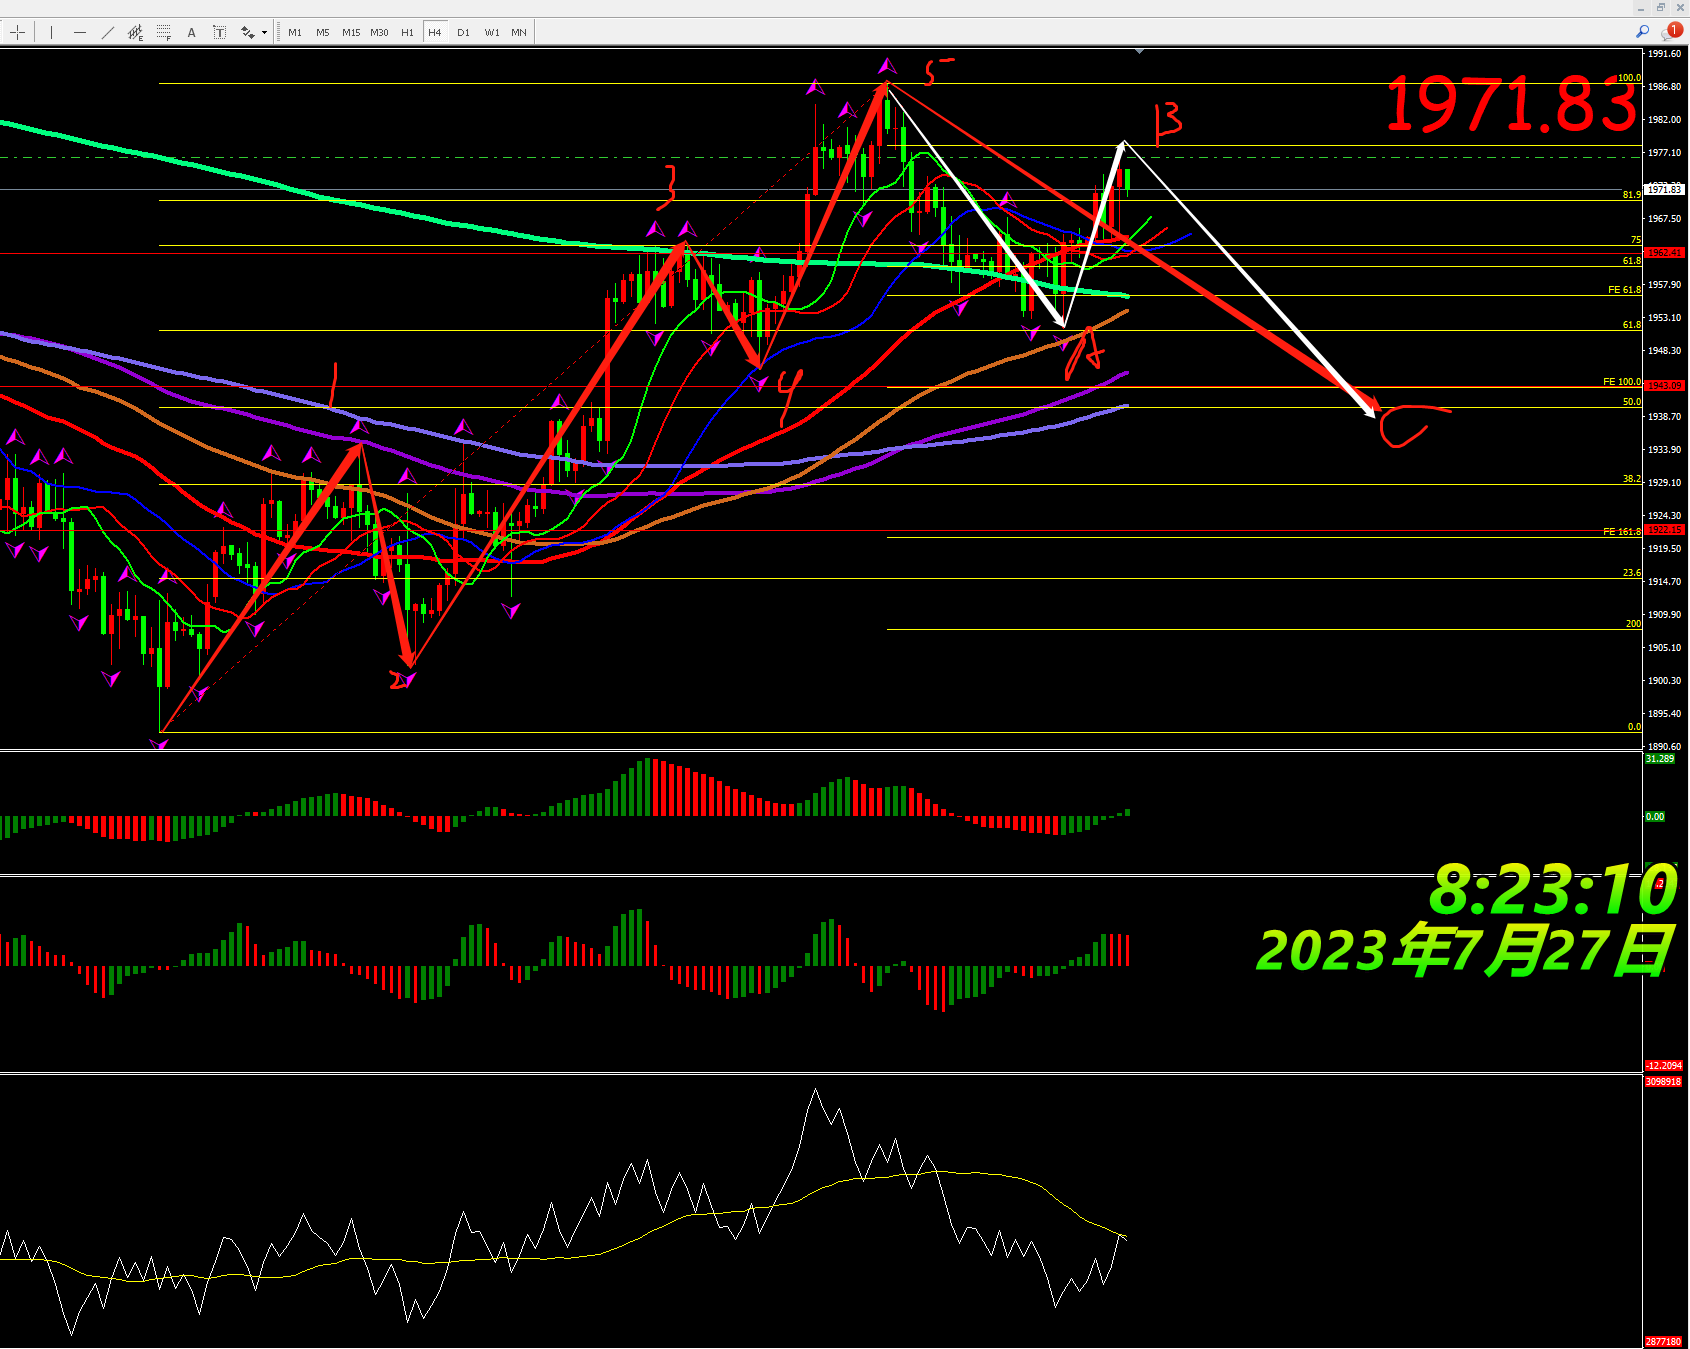
Task: Select the W1 weekly timeframe
Action: pyautogui.click(x=492, y=32)
